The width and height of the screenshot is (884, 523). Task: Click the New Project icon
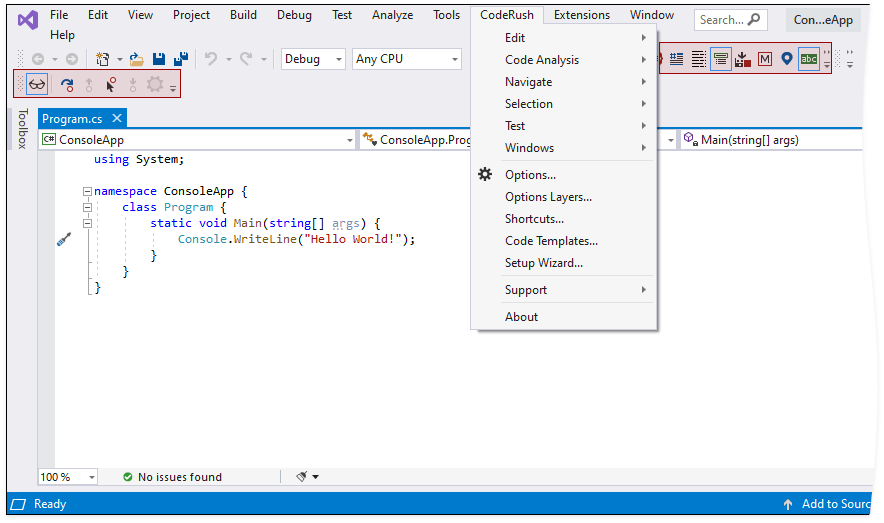click(103, 59)
